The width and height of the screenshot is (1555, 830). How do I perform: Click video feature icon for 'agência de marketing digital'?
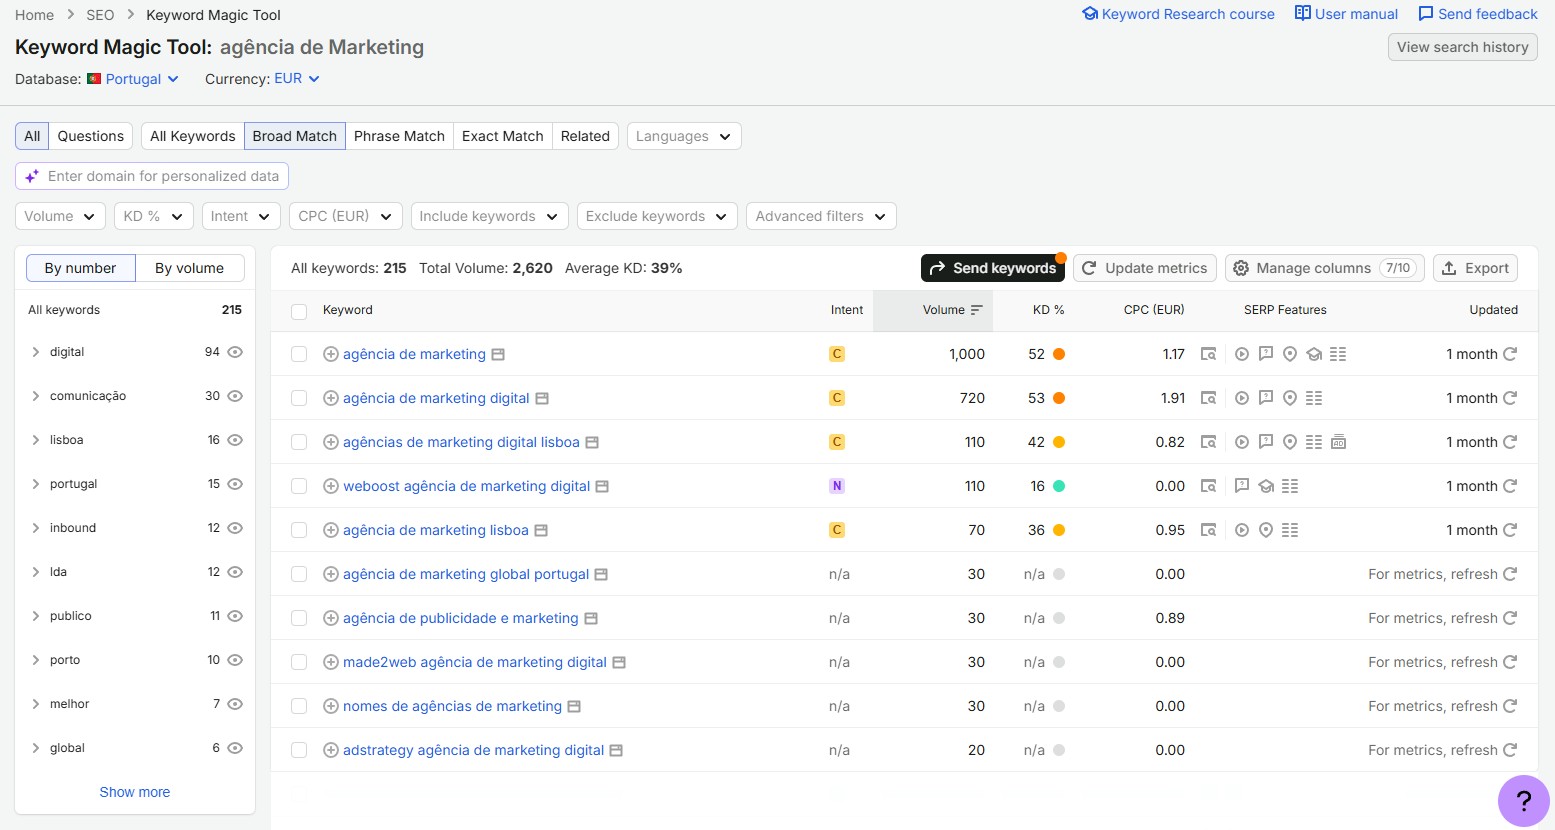pyautogui.click(x=1242, y=398)
